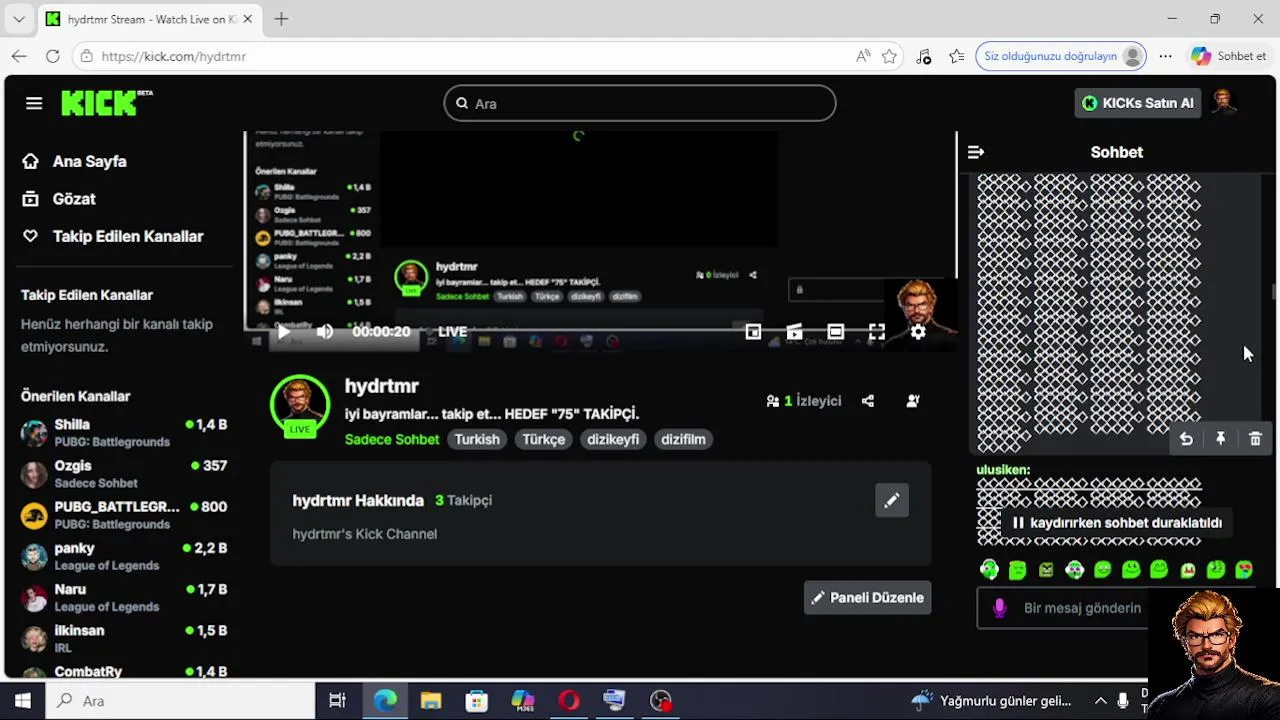Open video player settings gear
Viewport: 1280px width, 720px height.
[918, 332]
